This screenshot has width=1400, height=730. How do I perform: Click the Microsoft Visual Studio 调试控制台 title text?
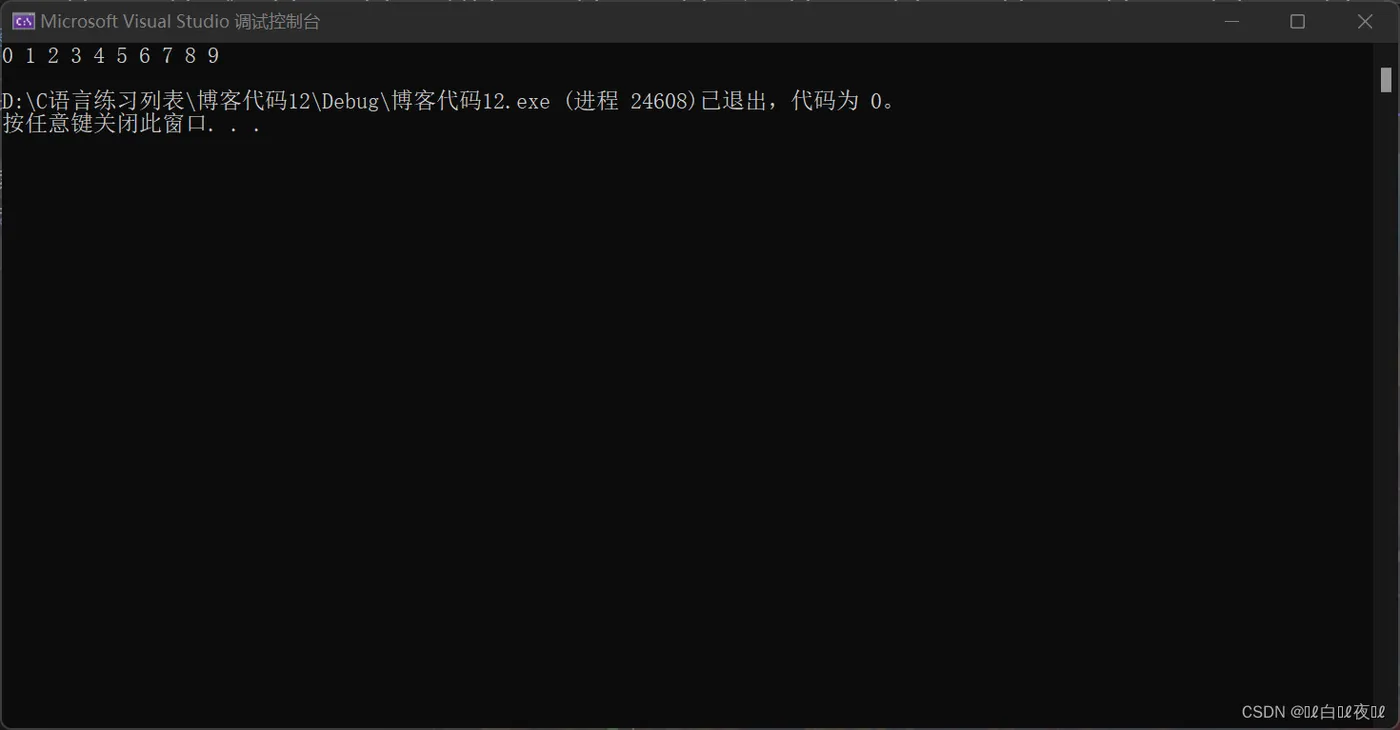[x=180, y=21]
